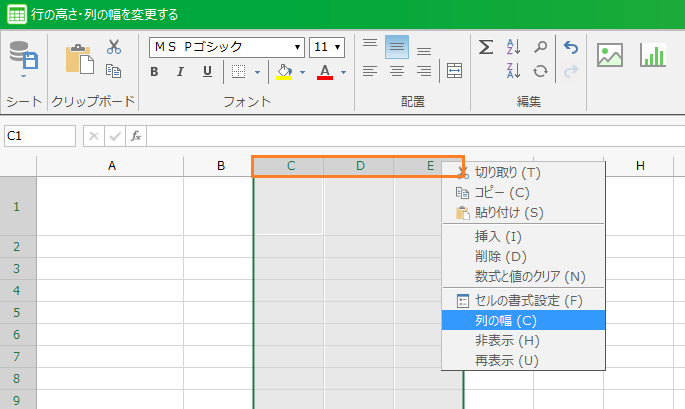The image size is (685, 409).
Task: Expand the borders dropdown arrow
Action: pyautogui.click(x=257, y=72)
